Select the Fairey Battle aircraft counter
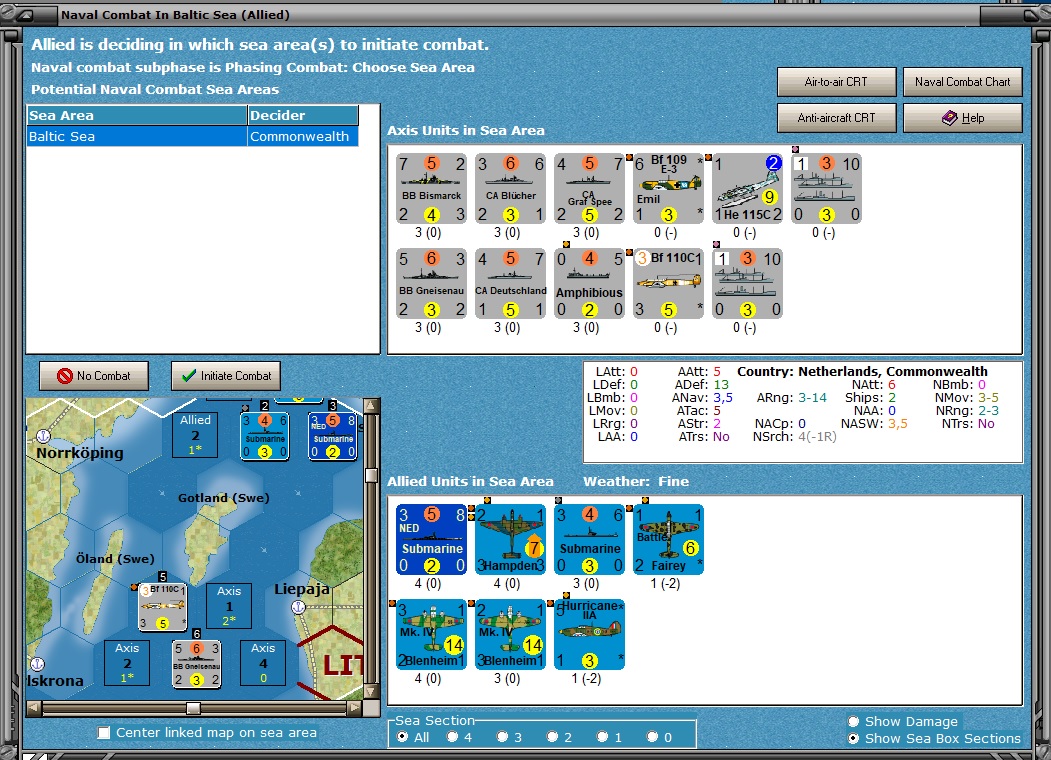 (x=668, y=540)
